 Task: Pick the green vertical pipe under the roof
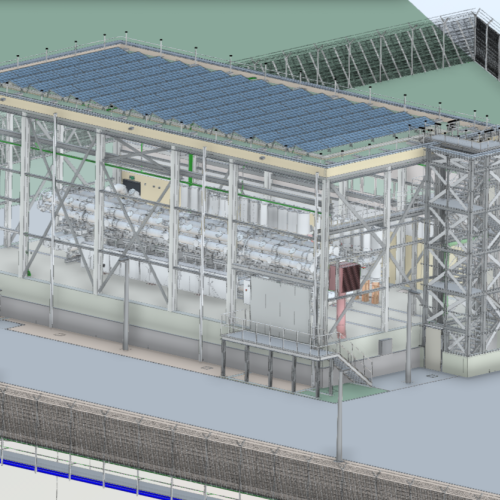pyautogui.click(x=191, y=169)
